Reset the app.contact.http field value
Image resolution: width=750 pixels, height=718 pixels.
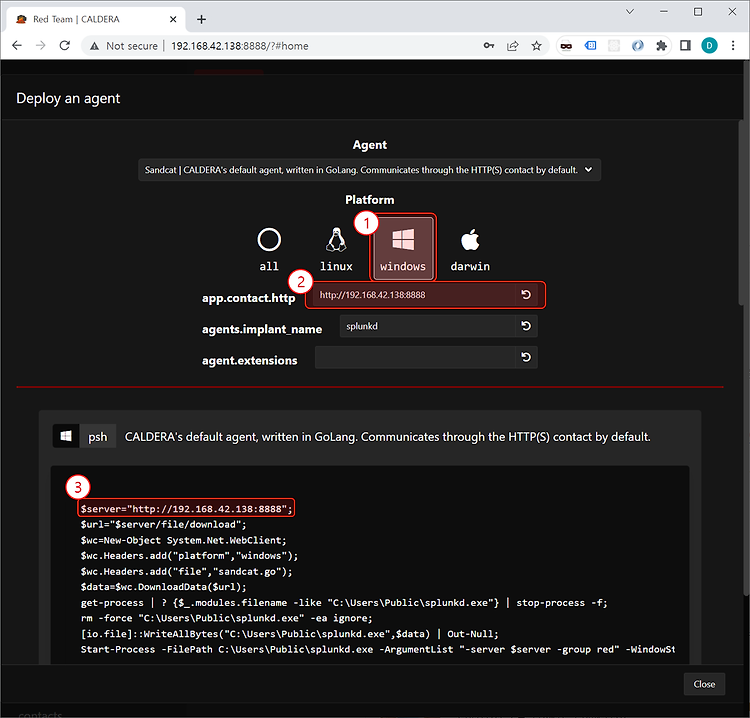(526, 295)
